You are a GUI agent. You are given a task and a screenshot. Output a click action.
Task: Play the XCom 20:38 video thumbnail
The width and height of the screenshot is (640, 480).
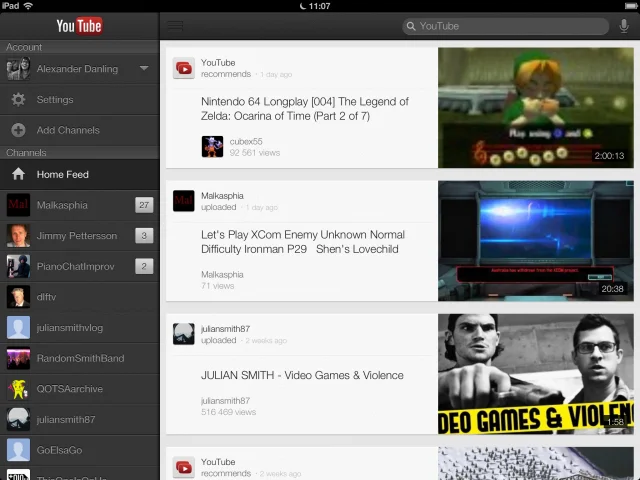tap(535, 240)
